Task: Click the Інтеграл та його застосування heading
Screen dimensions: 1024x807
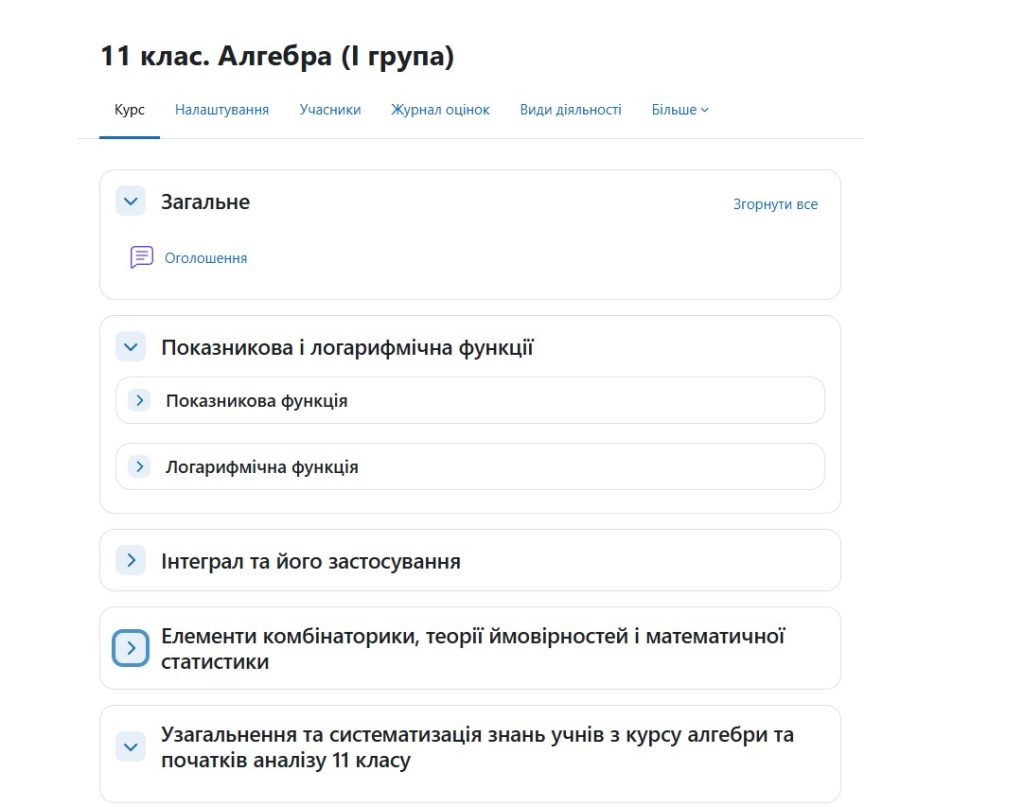Action: point(311,561)
